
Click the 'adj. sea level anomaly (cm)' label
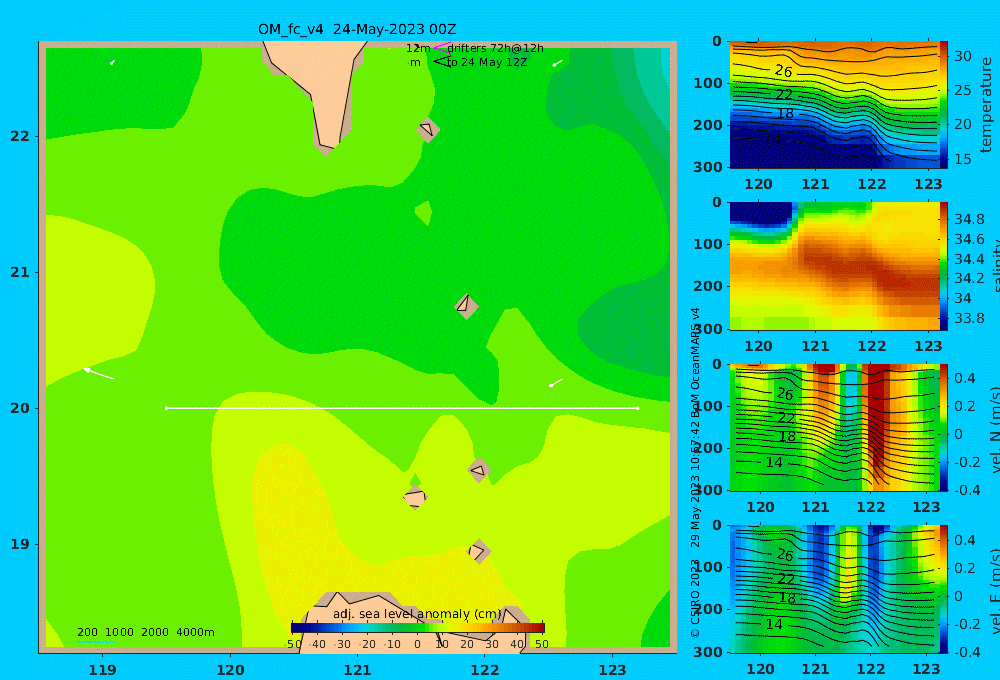[418, 614]
